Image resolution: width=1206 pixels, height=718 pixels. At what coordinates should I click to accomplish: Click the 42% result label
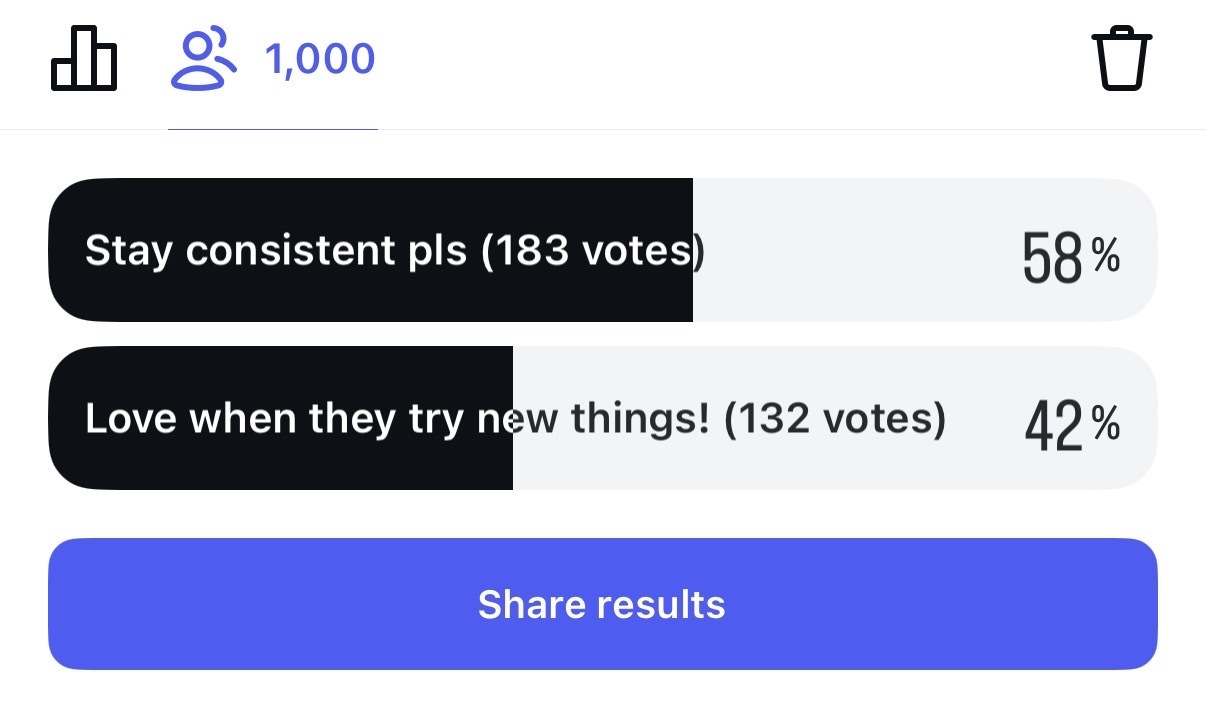coord(1070,425)
